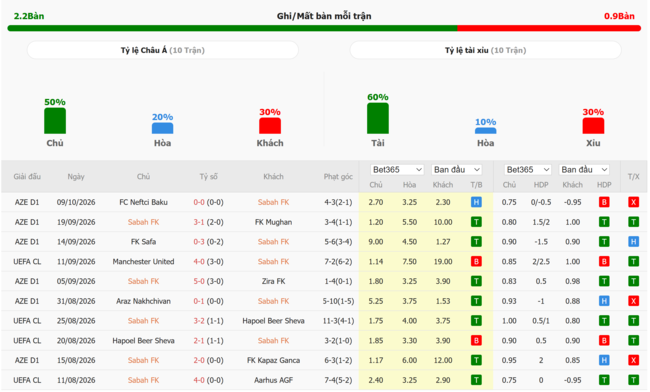Click red B HDP badge in 20/08/2026 row
The height and width of the screenshot is (392, 650).
pyautogui.click(x=604, y=341)
